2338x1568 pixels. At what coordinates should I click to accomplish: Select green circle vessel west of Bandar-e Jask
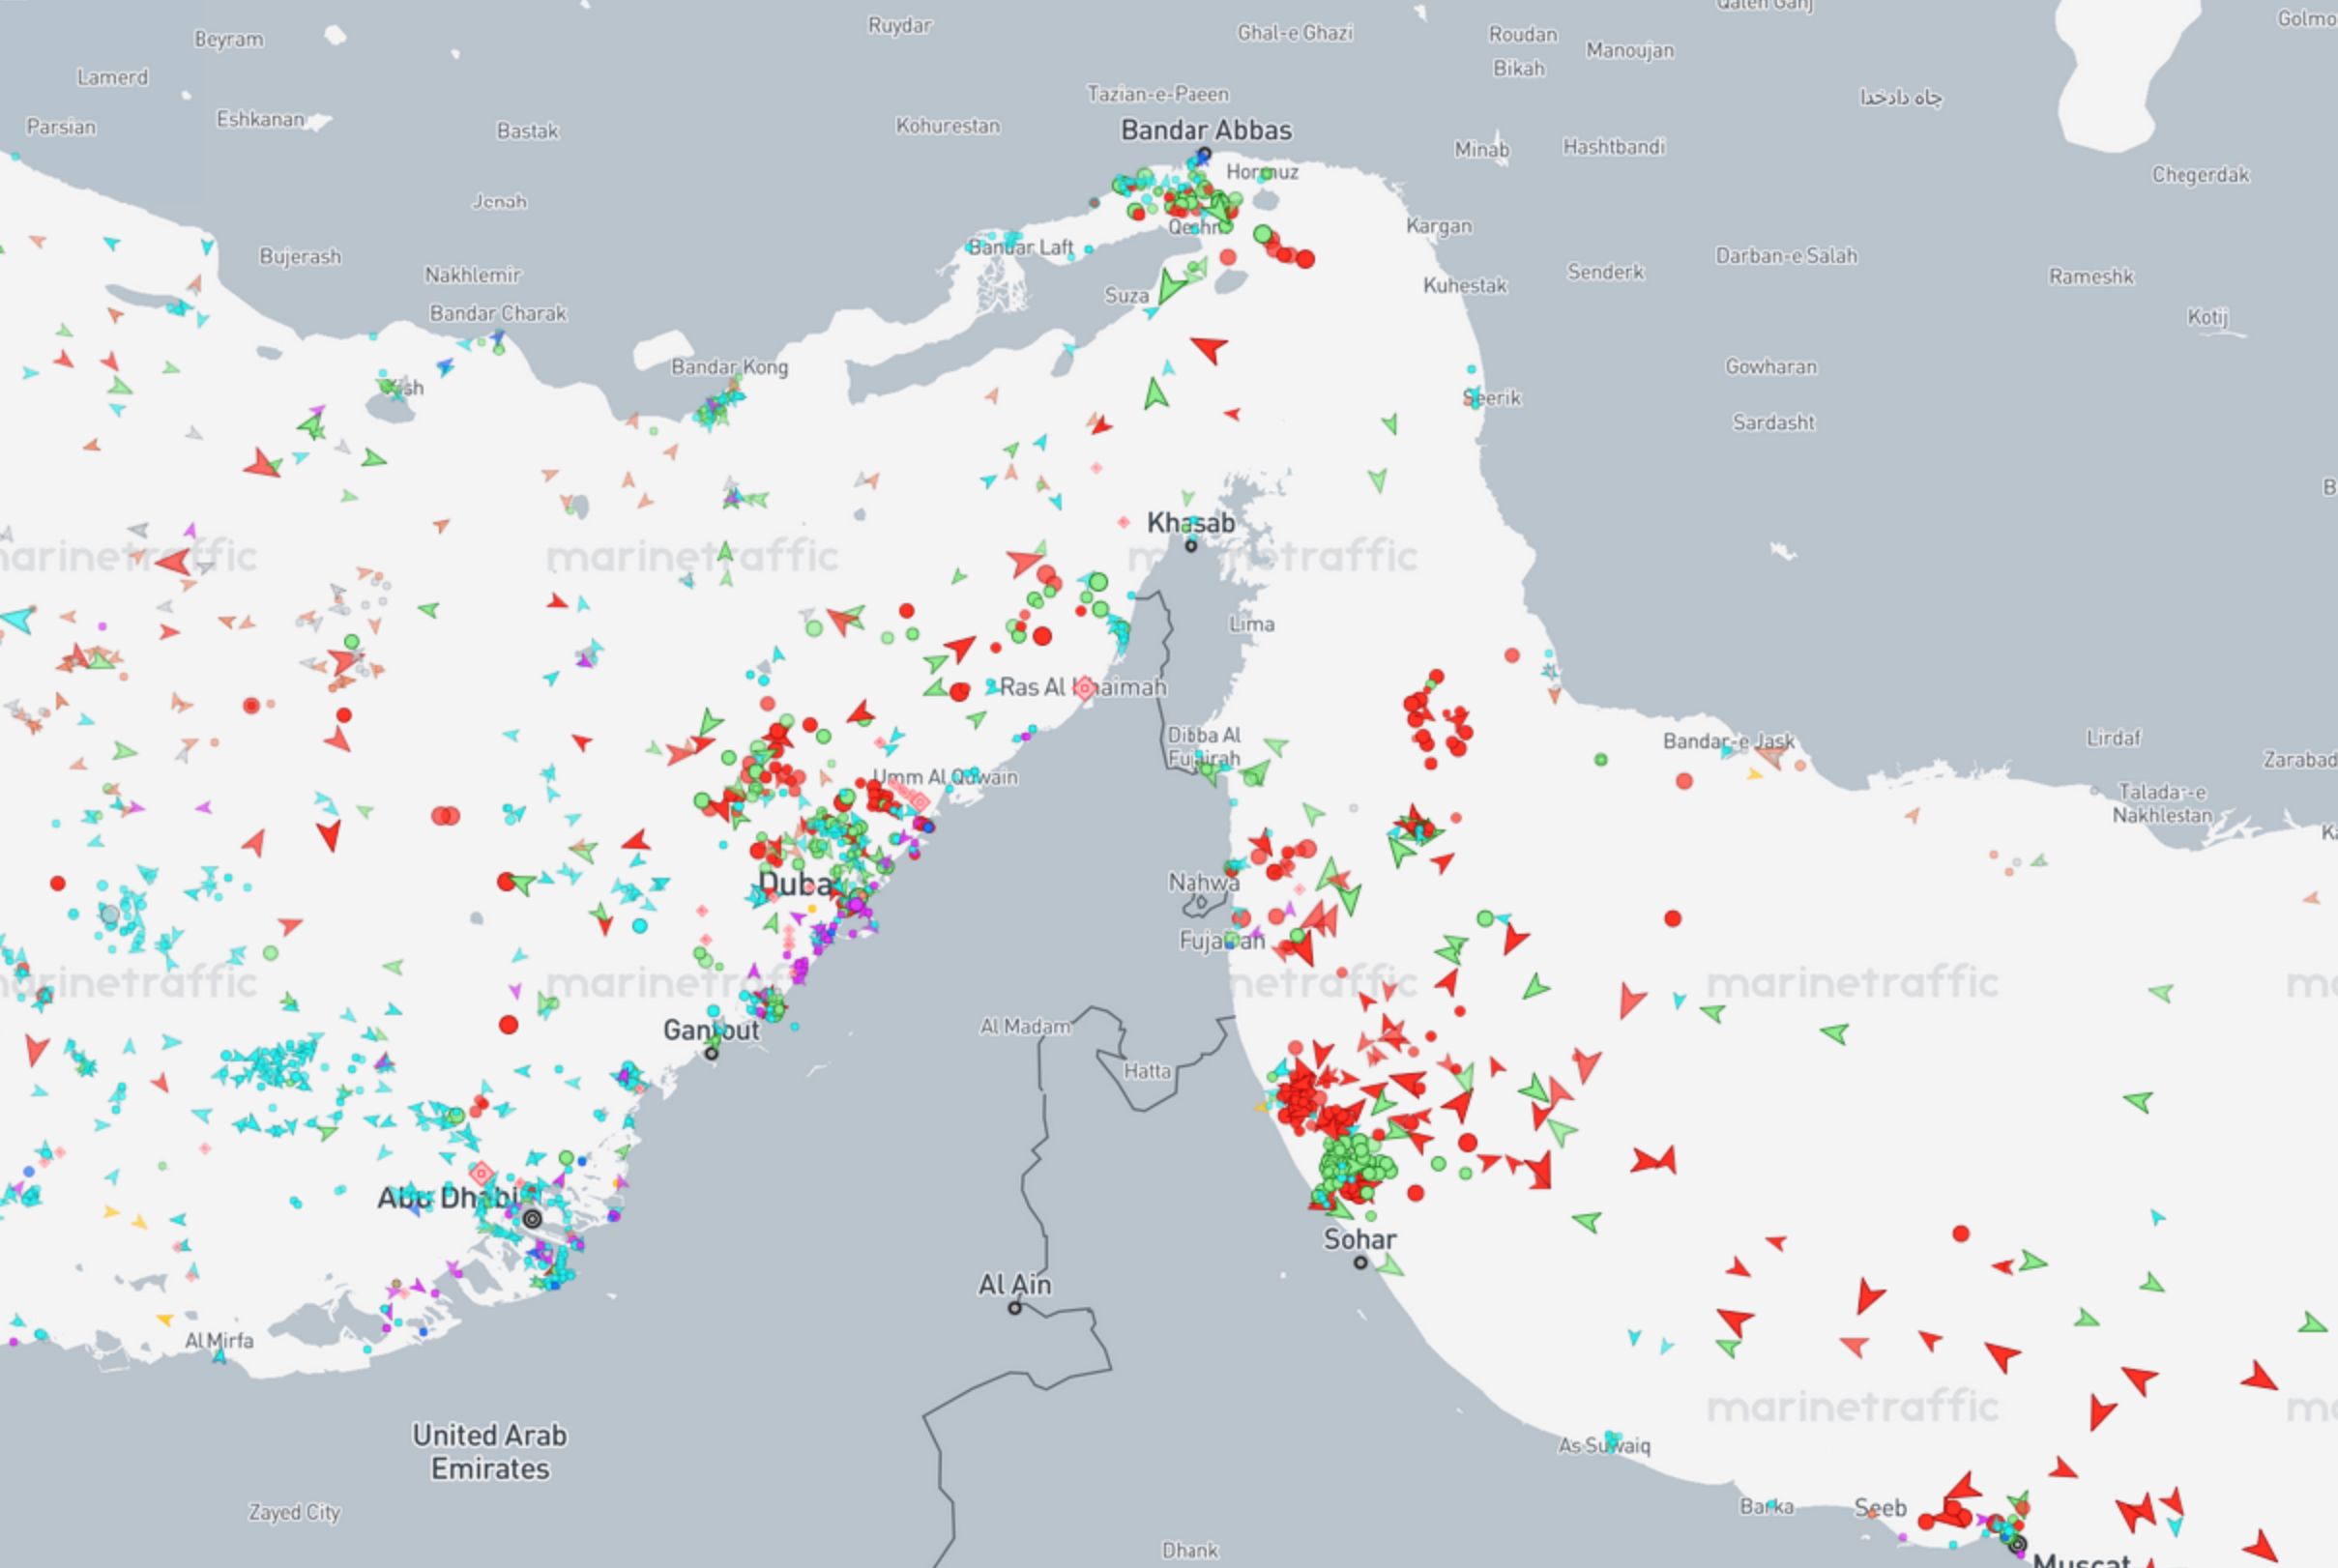tap(1601, 760)
